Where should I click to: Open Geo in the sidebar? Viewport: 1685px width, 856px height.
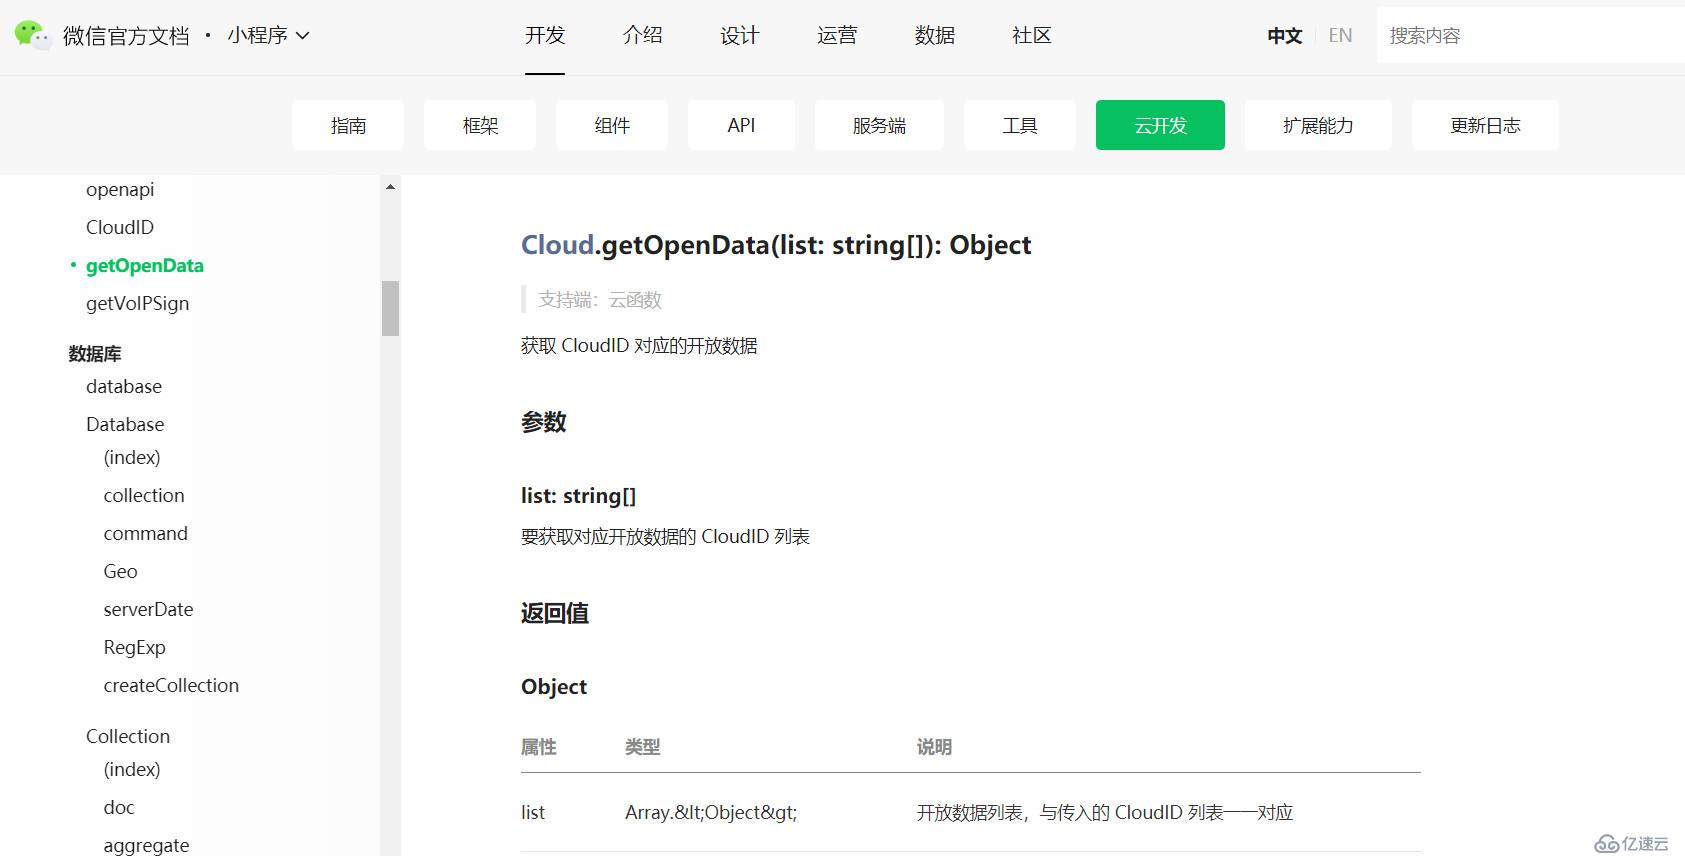pos(120,571)
